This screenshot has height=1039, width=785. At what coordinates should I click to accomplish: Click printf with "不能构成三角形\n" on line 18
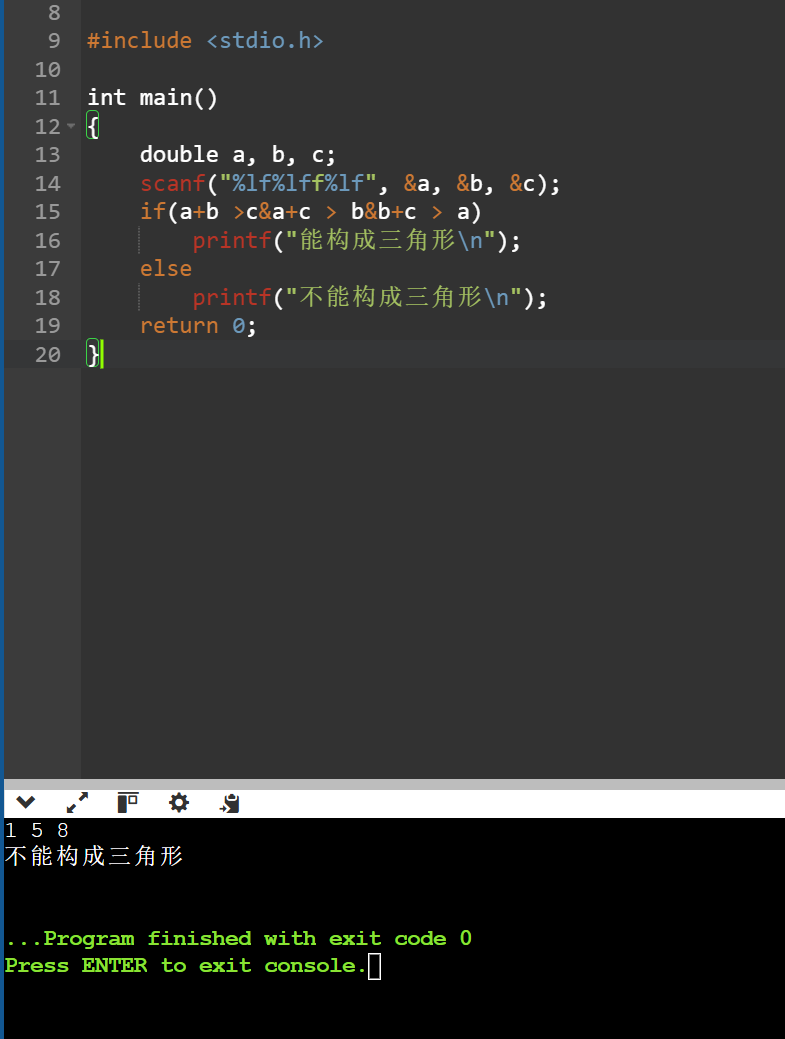tap(370, 298)
